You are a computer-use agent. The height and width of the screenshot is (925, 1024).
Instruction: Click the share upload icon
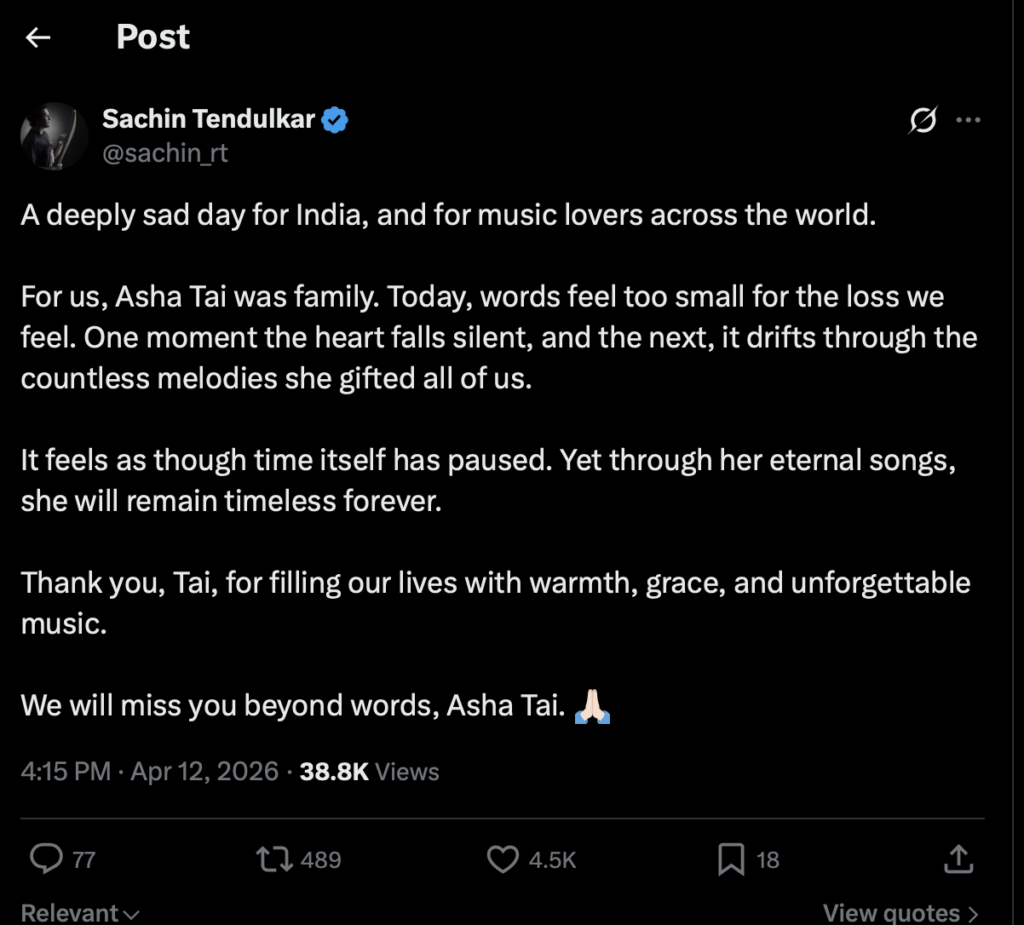coord(957,859)
